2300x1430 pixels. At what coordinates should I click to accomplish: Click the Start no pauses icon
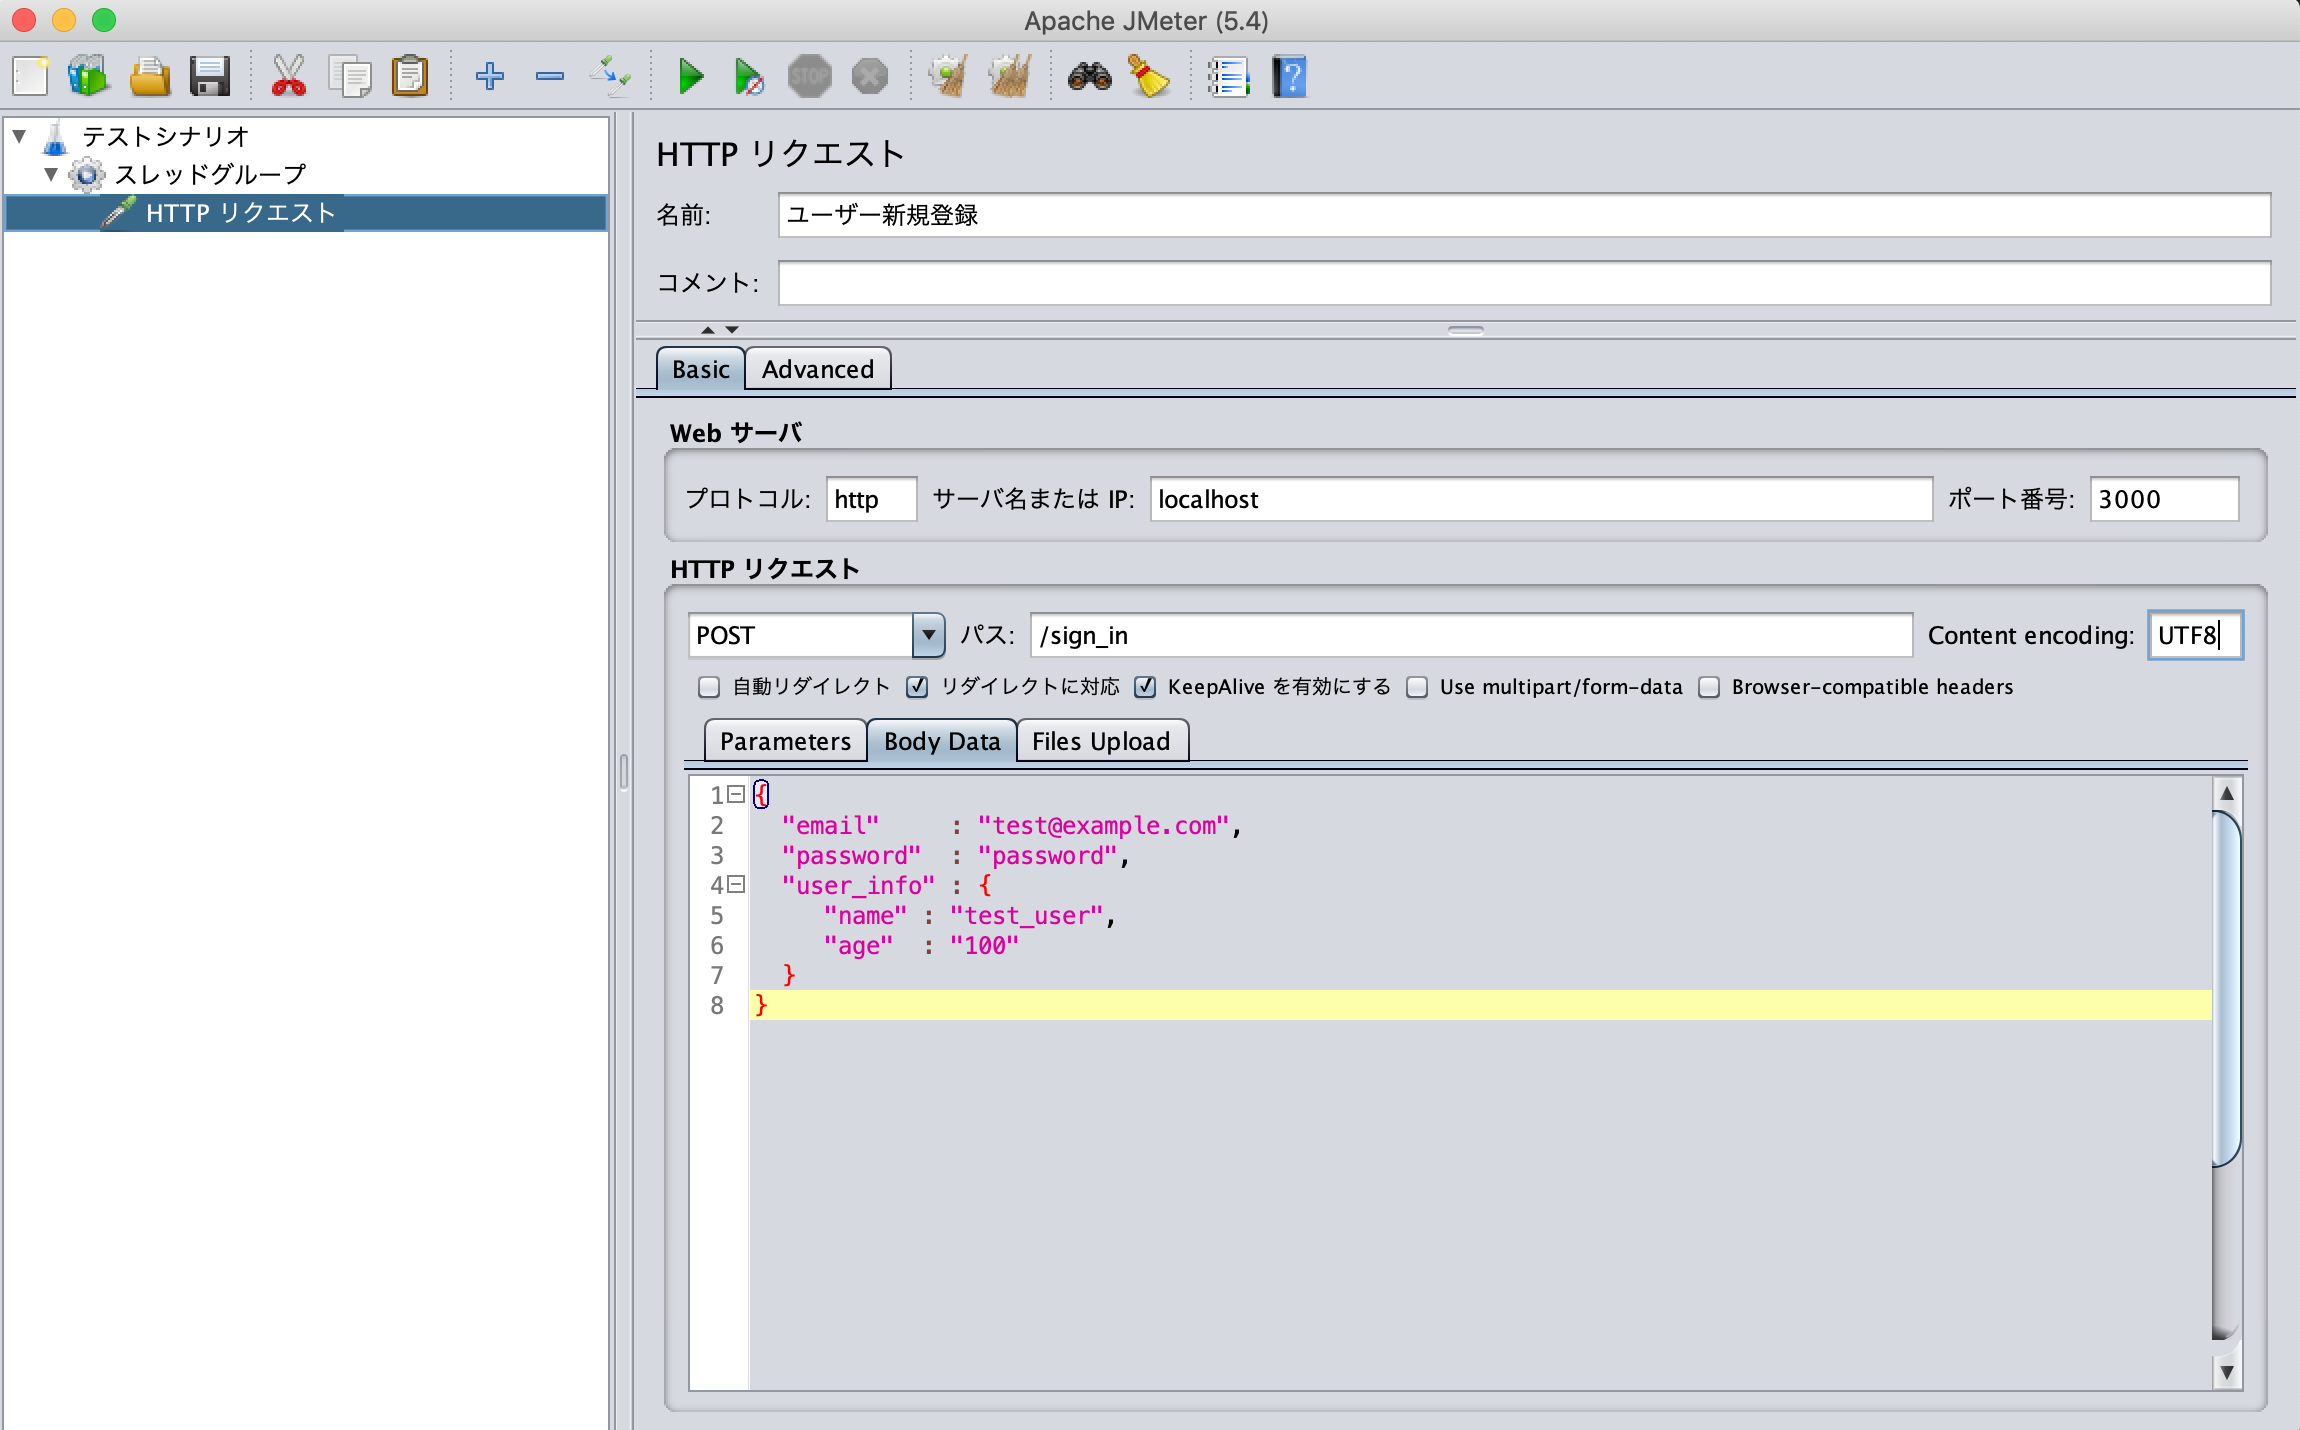(749, 76)
